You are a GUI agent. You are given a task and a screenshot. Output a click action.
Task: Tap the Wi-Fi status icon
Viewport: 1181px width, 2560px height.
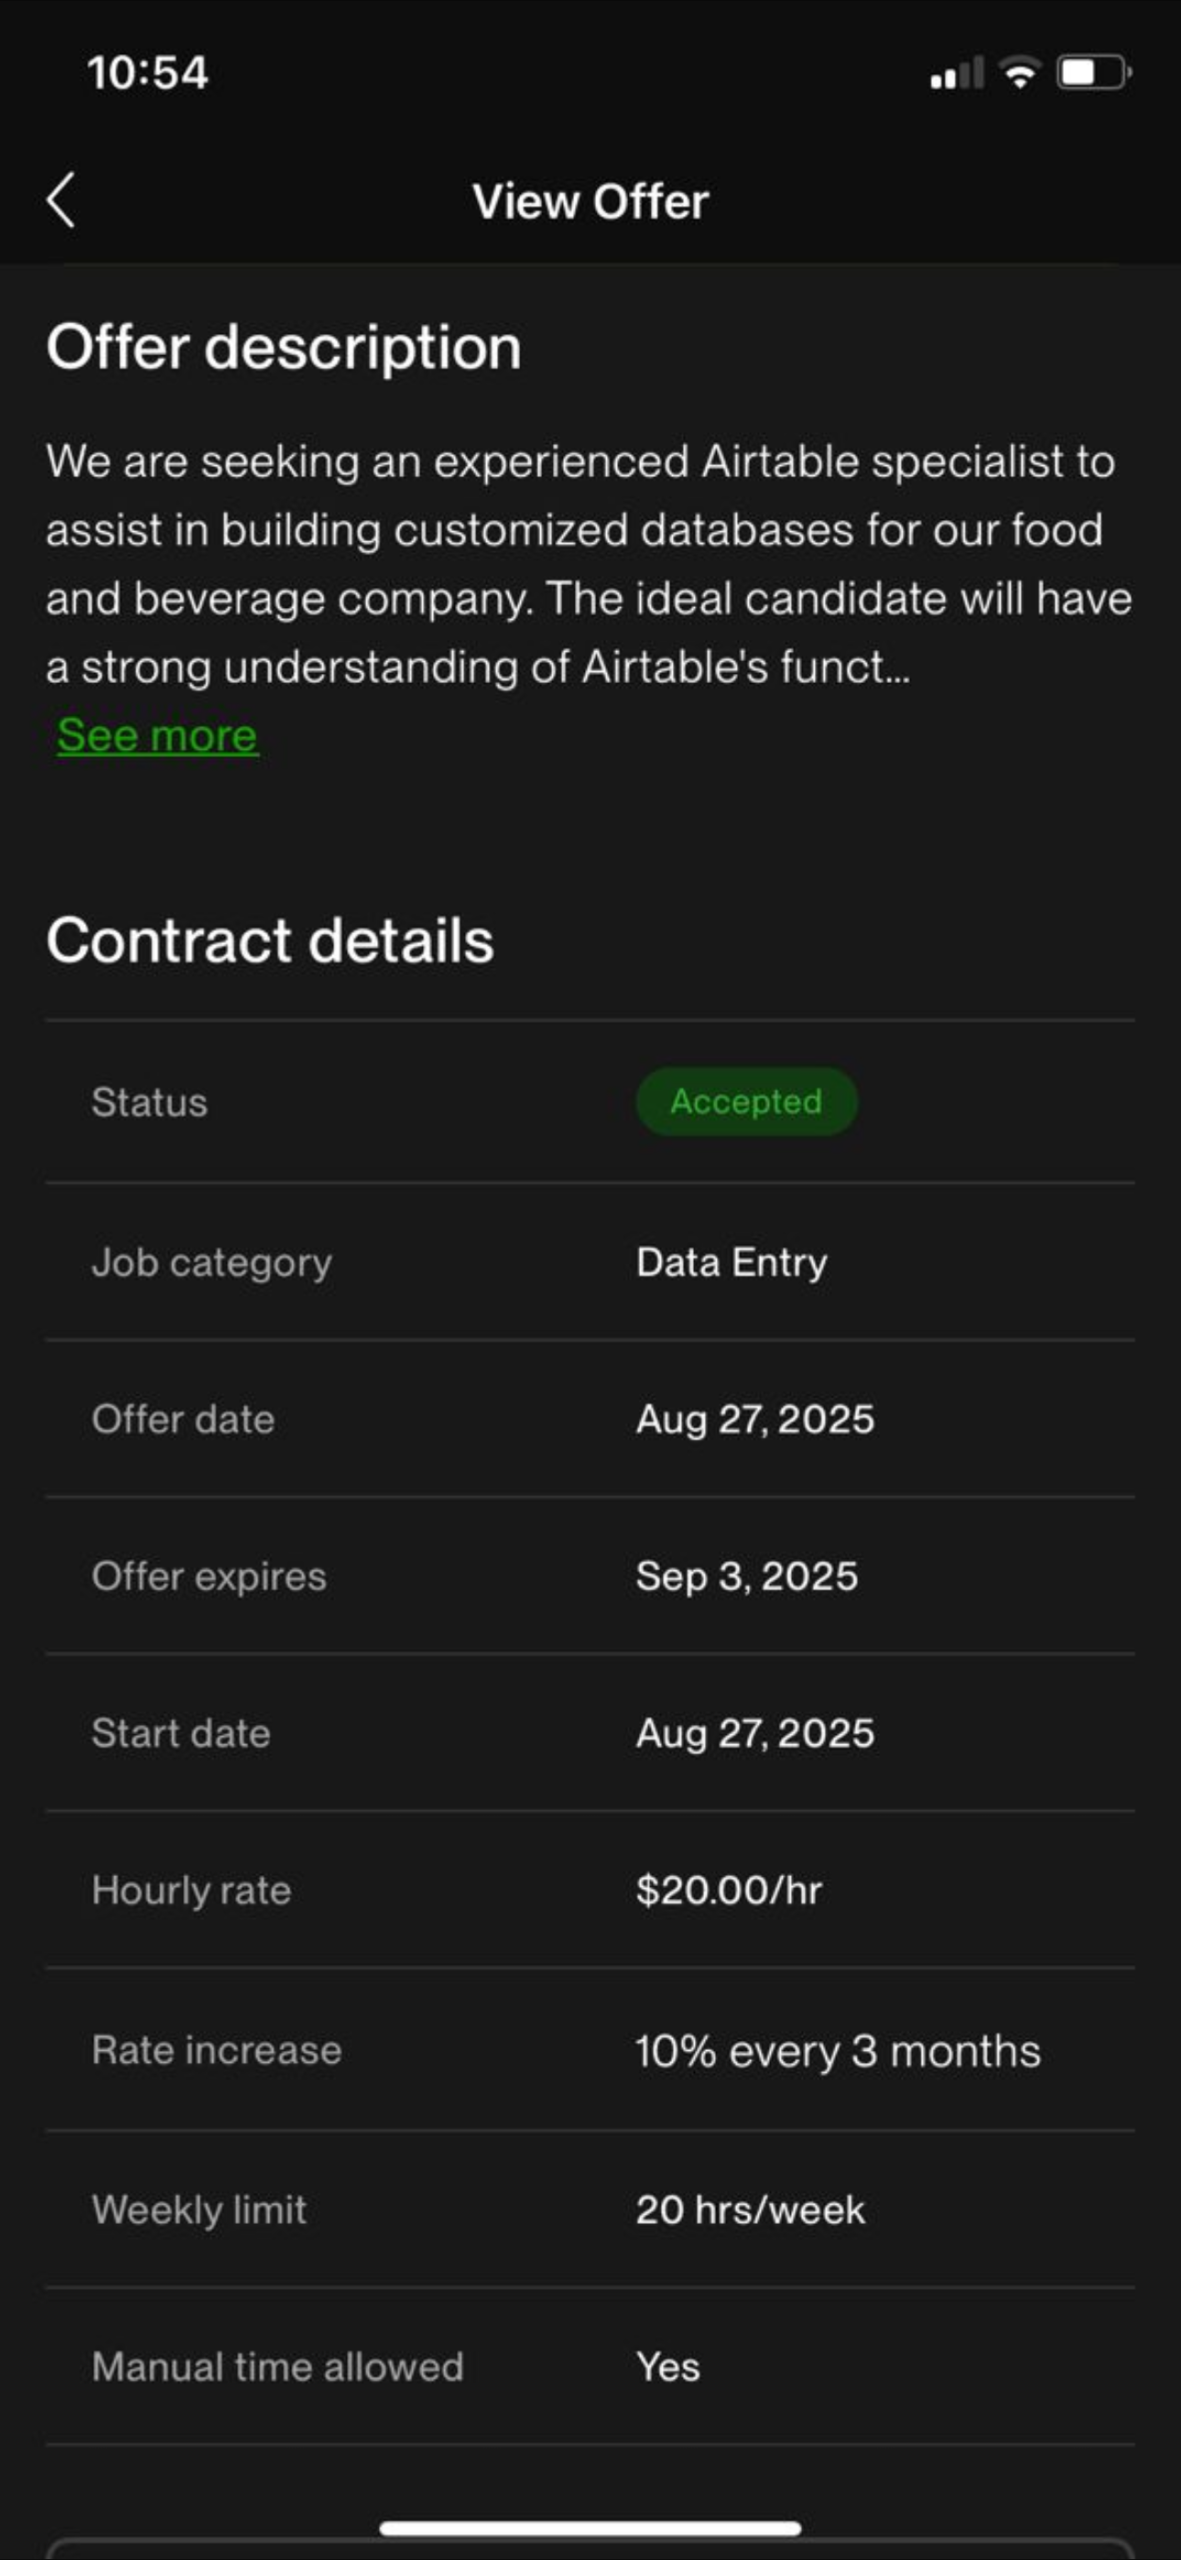(1020, 74)
